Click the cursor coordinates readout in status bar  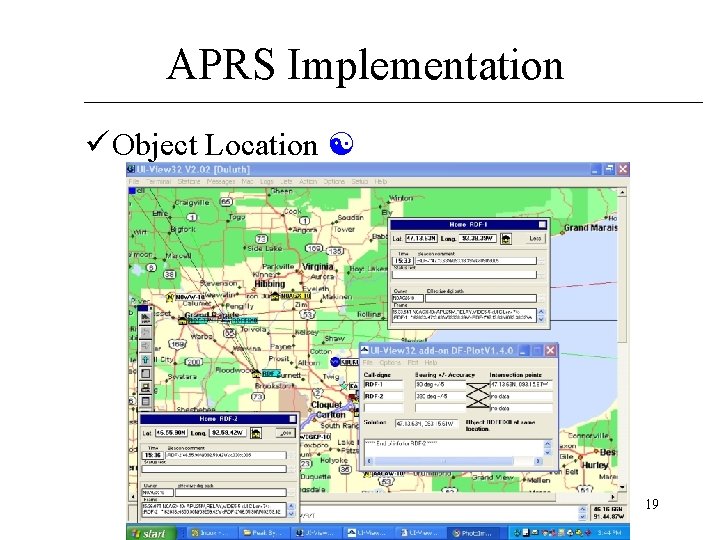(608, 513)
